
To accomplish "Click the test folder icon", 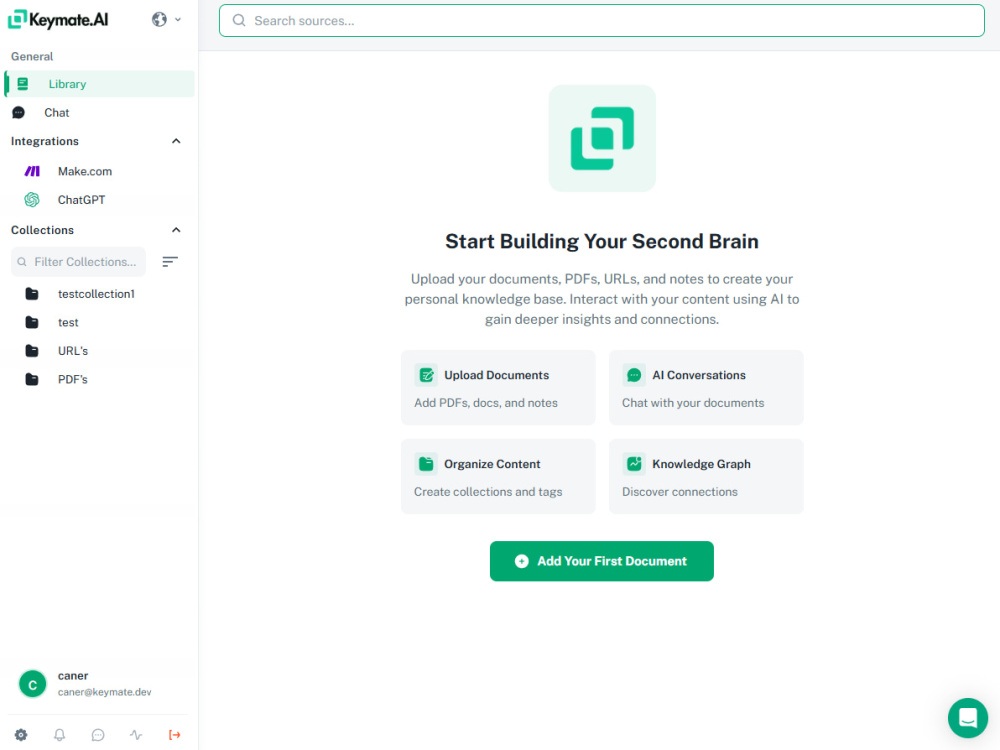I will (32, 323).
